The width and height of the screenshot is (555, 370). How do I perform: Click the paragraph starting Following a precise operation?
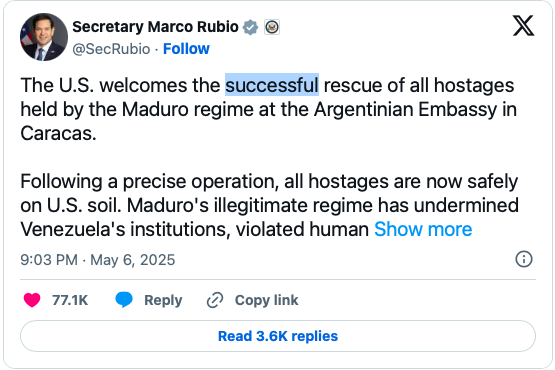tap(269, 205)
